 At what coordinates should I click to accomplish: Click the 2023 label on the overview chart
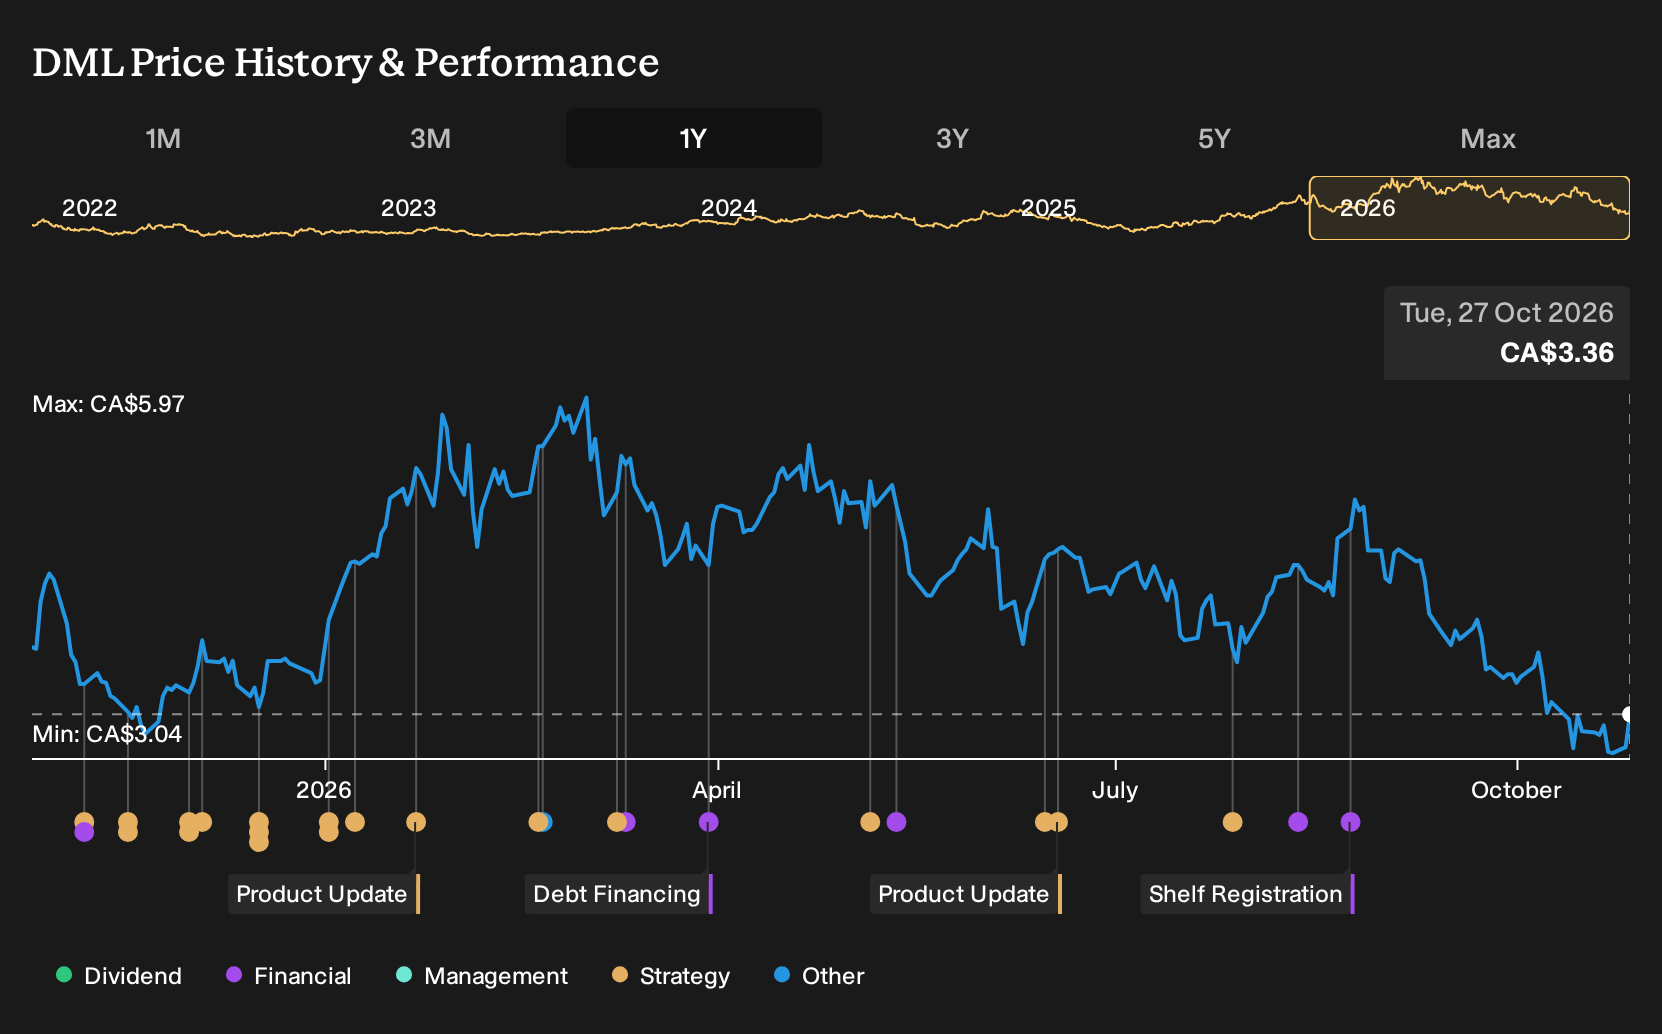[x=408, y=208]
